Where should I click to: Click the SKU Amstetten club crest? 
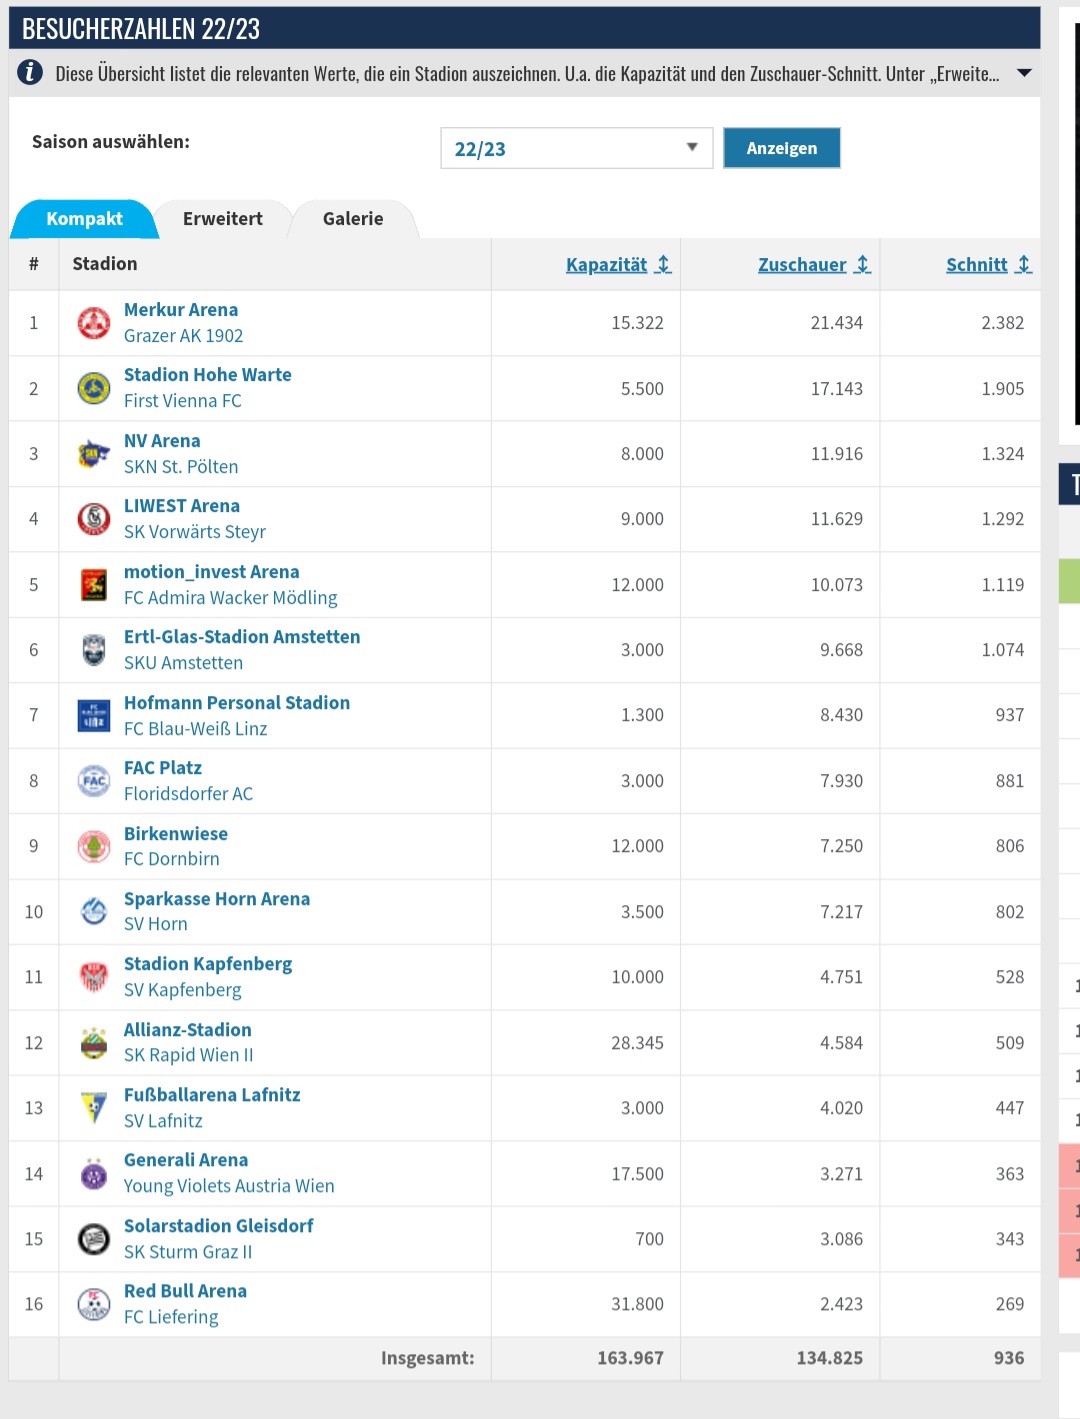[x=94, y=650]
